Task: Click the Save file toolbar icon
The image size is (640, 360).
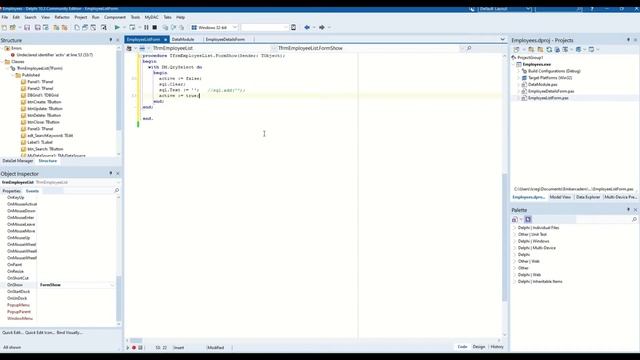Action: click(x=27, y=27)
